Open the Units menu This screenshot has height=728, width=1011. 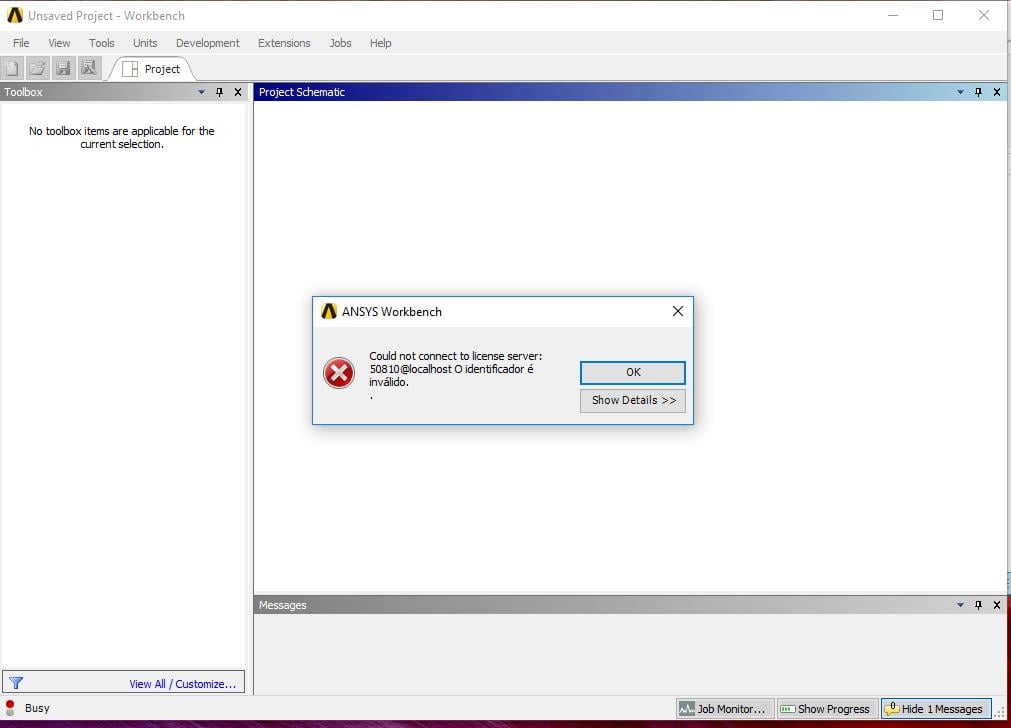tap(145, 43)
